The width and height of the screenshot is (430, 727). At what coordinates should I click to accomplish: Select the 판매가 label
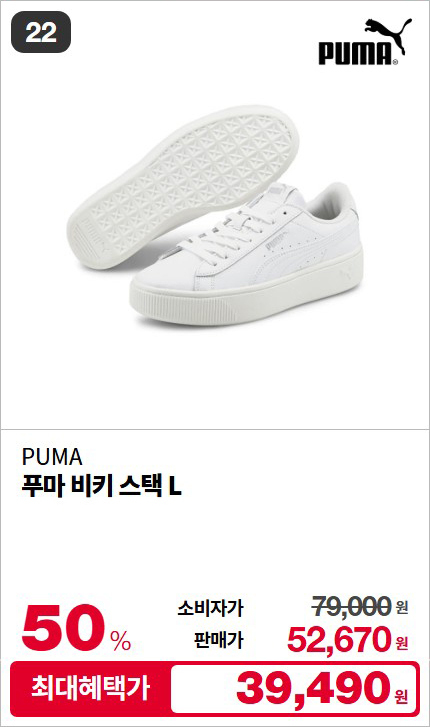tap(219, 640)
